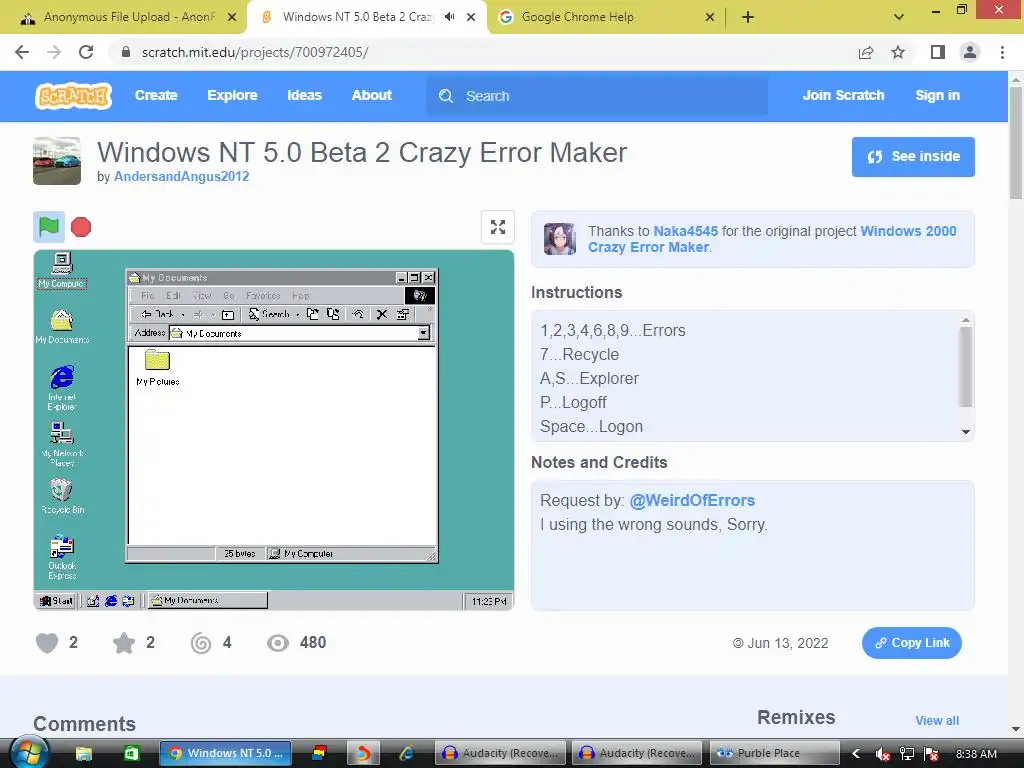Select Recycle Bin icon on stage desktop
This screenshot has height=768, width=1024.
pos(62,496)
